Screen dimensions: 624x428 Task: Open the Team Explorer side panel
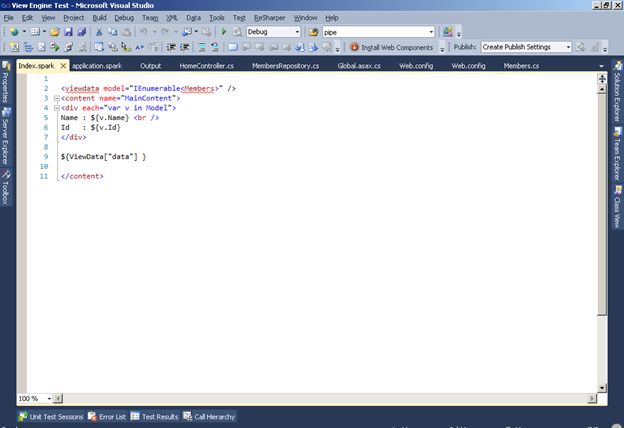click(618, 154)
